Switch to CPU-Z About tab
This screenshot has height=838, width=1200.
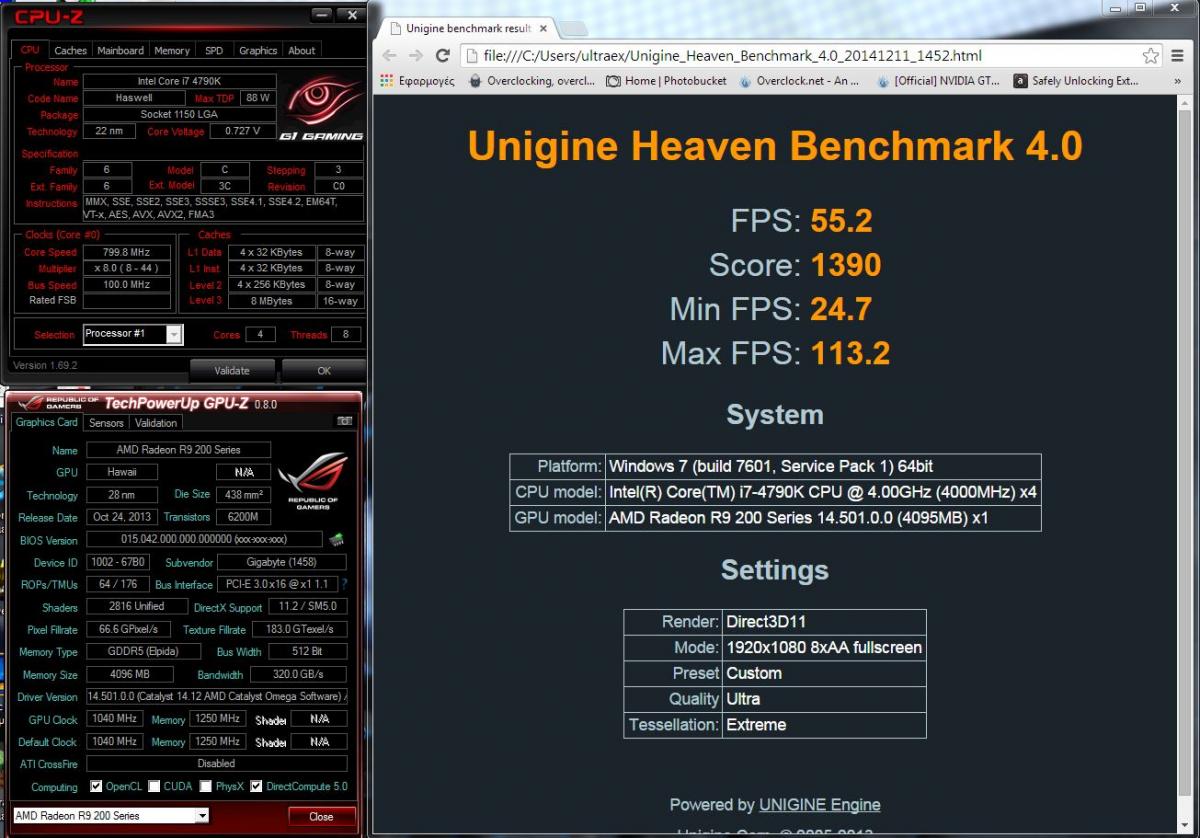click(x=302, y=50)
